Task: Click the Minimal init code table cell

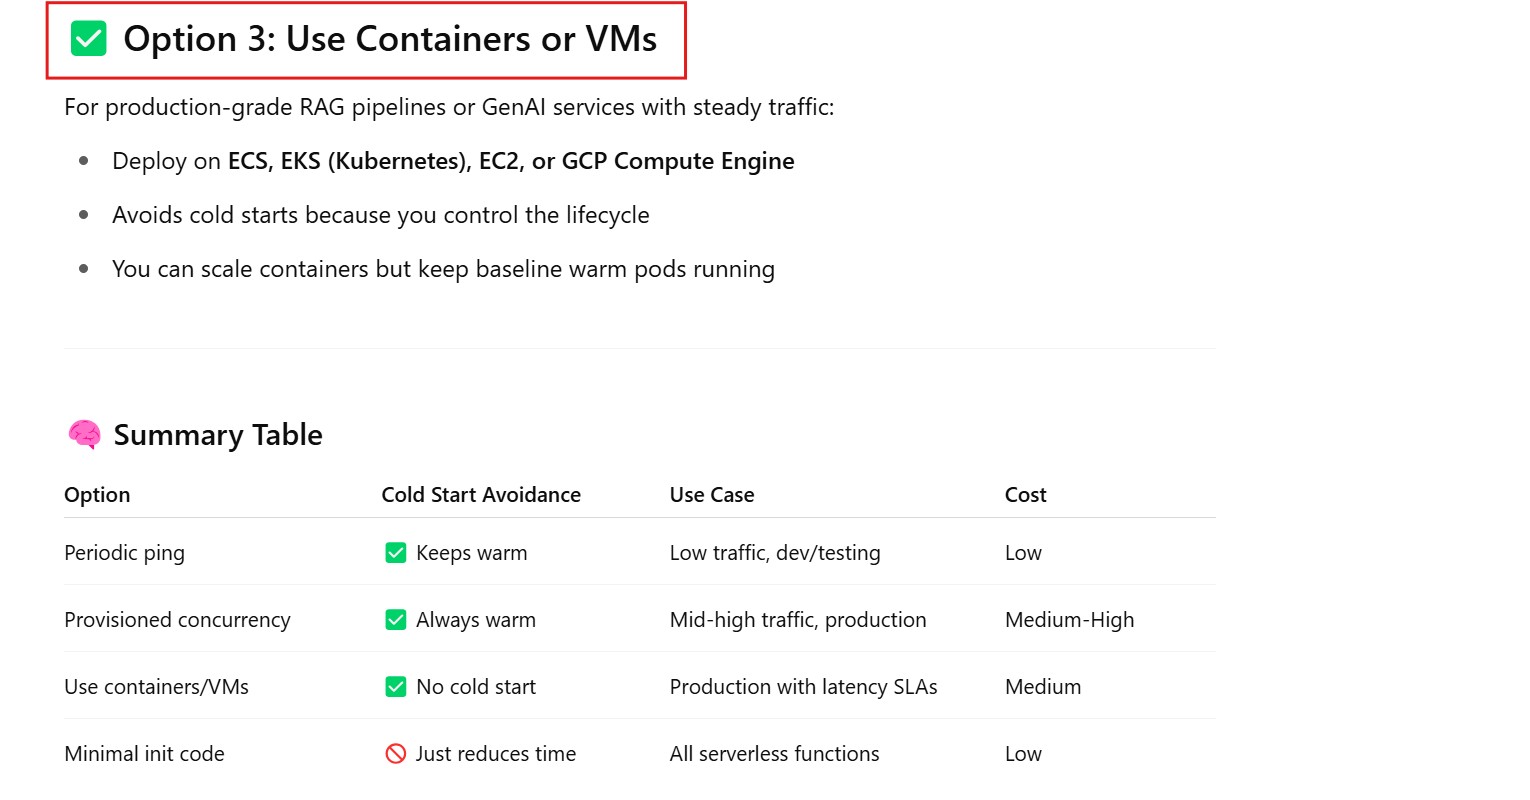Action: pyautogui.click(x=144, y=754)
